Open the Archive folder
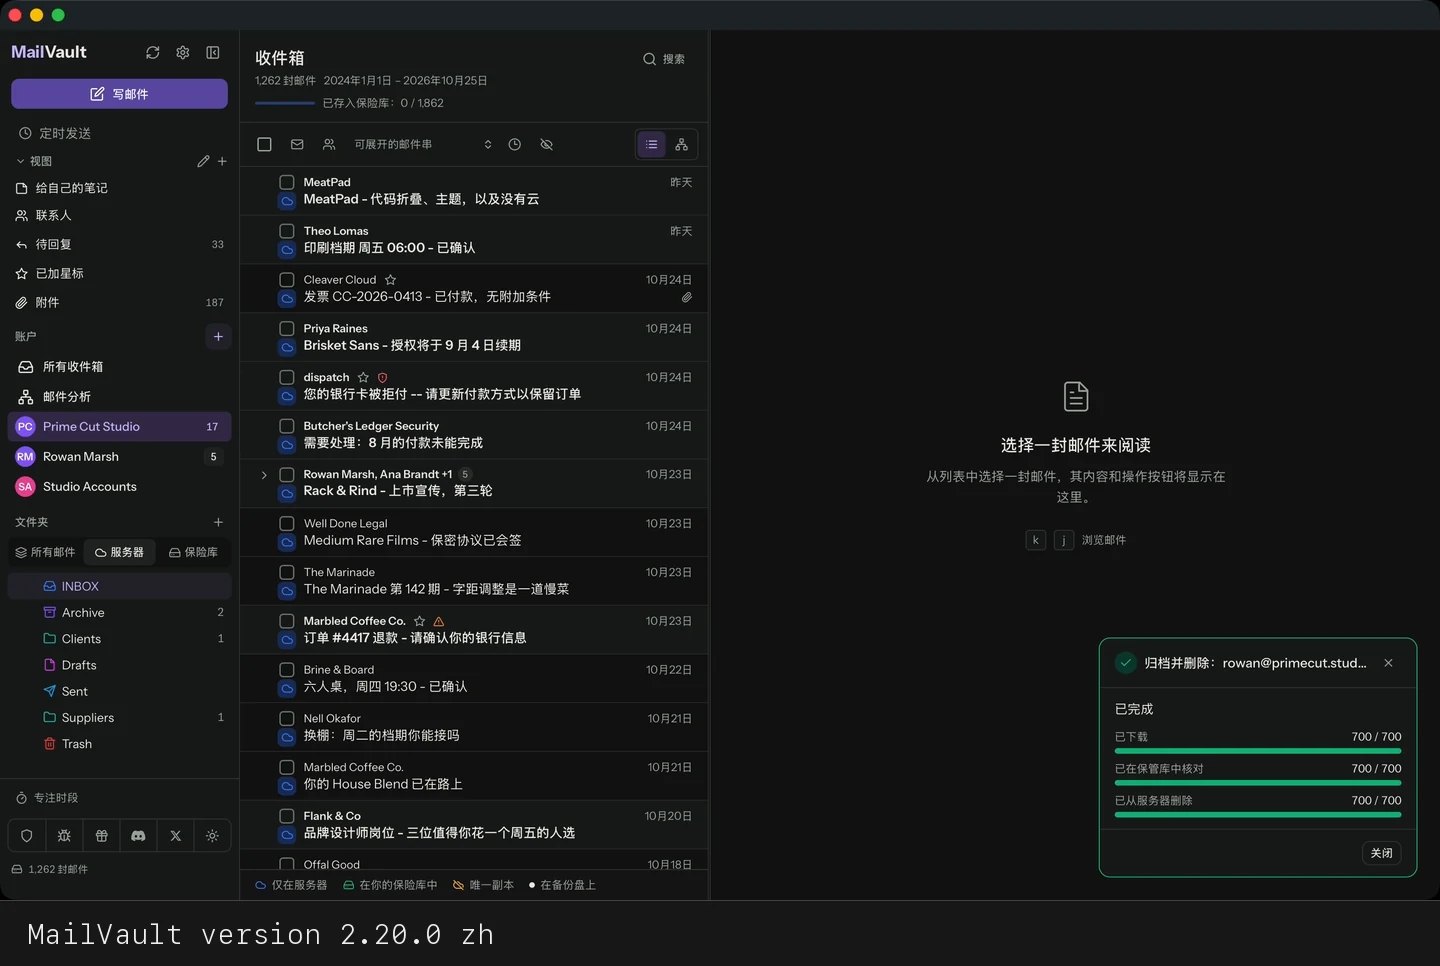1440x966 pixels. point(120,613)
